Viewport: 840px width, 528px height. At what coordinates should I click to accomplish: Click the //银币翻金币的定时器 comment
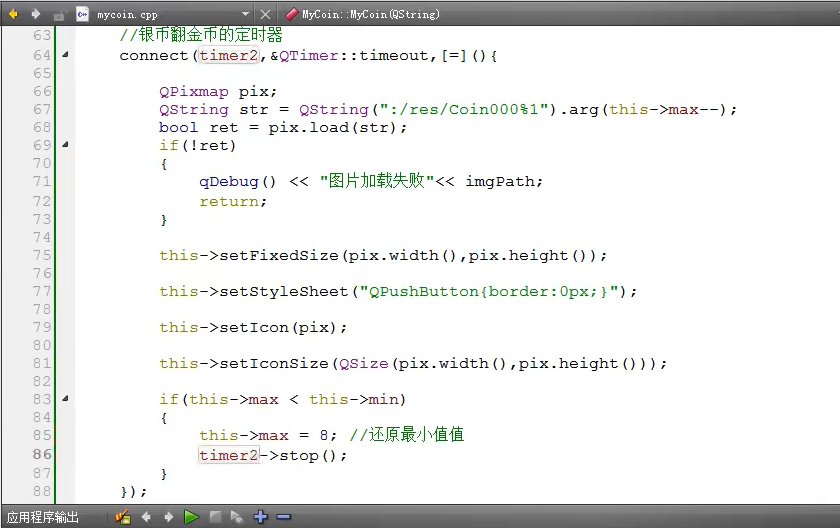201,35
